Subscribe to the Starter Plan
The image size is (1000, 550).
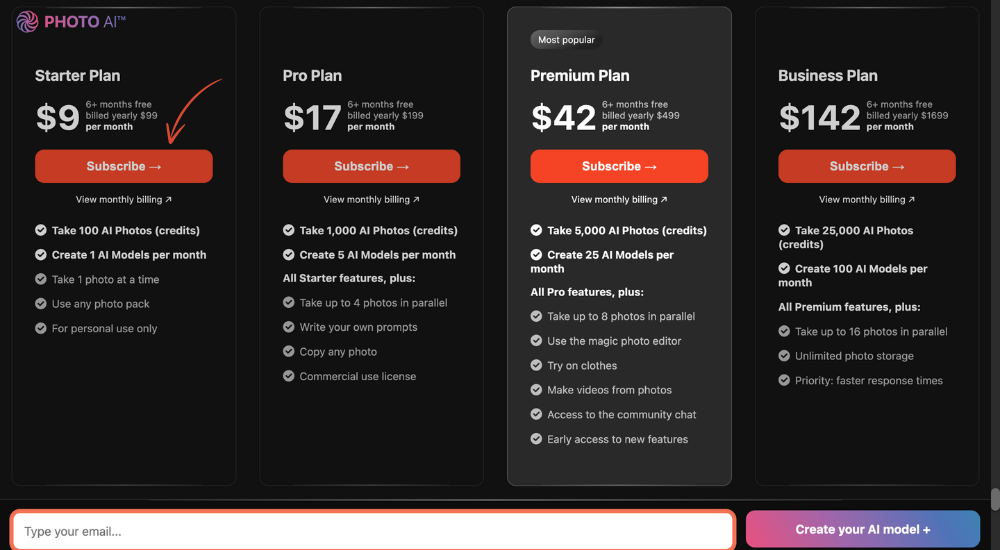click(124, 167)
